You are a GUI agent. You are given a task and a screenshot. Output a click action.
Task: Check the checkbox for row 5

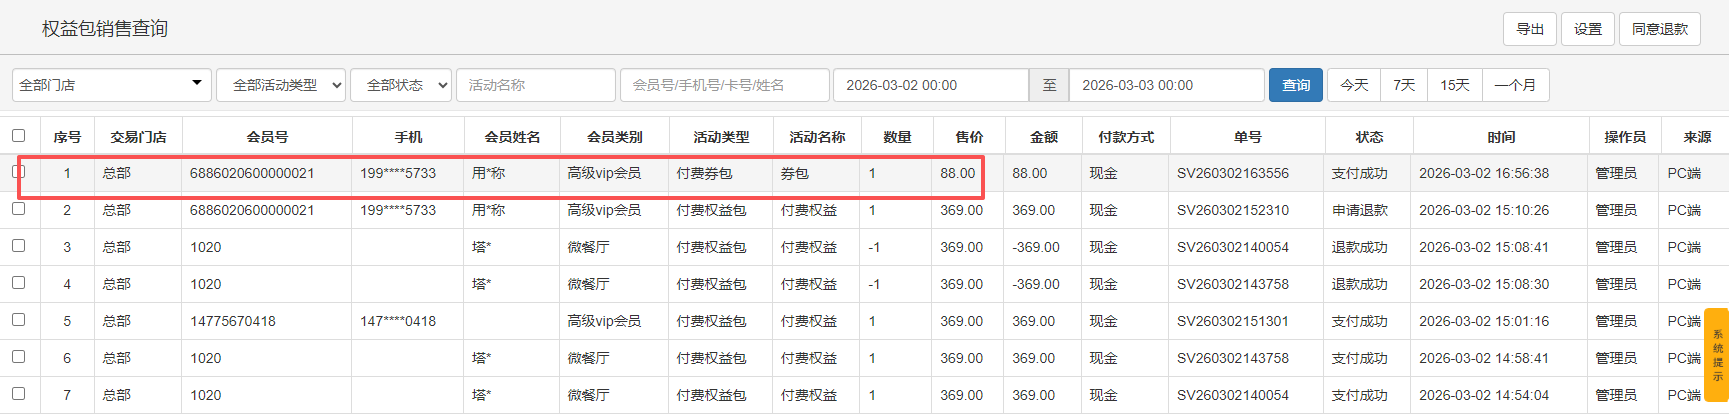click(19, 320)
